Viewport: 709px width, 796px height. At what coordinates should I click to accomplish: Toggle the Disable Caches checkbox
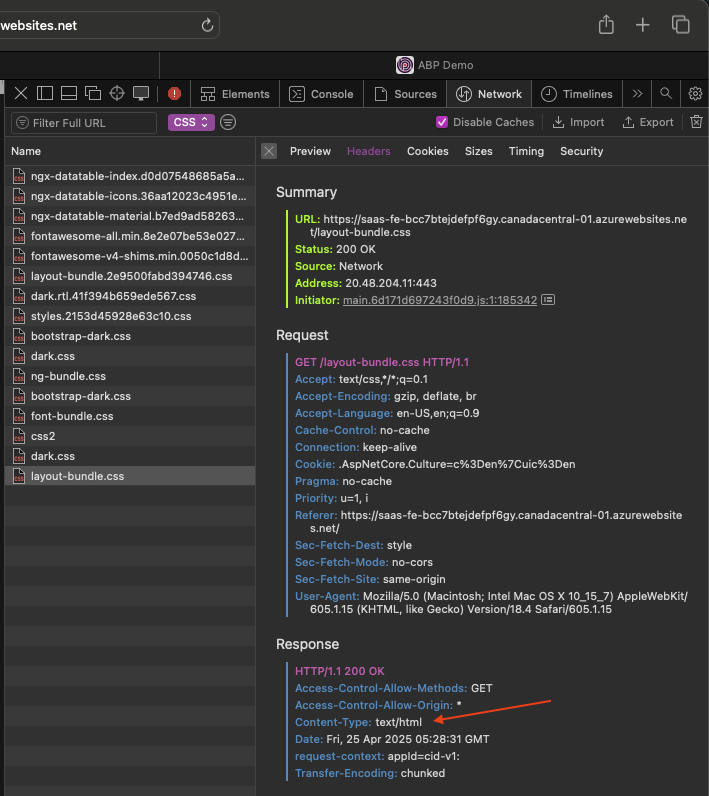click(x=442, y=122)
